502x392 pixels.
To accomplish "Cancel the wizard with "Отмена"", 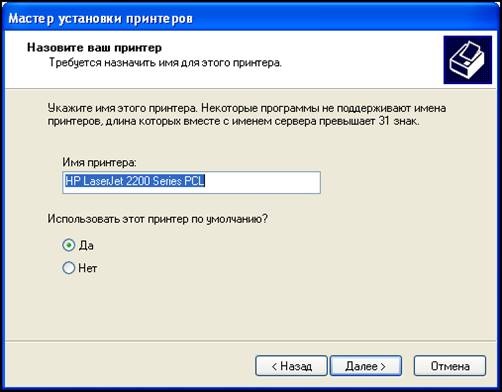I will (450, 366).
